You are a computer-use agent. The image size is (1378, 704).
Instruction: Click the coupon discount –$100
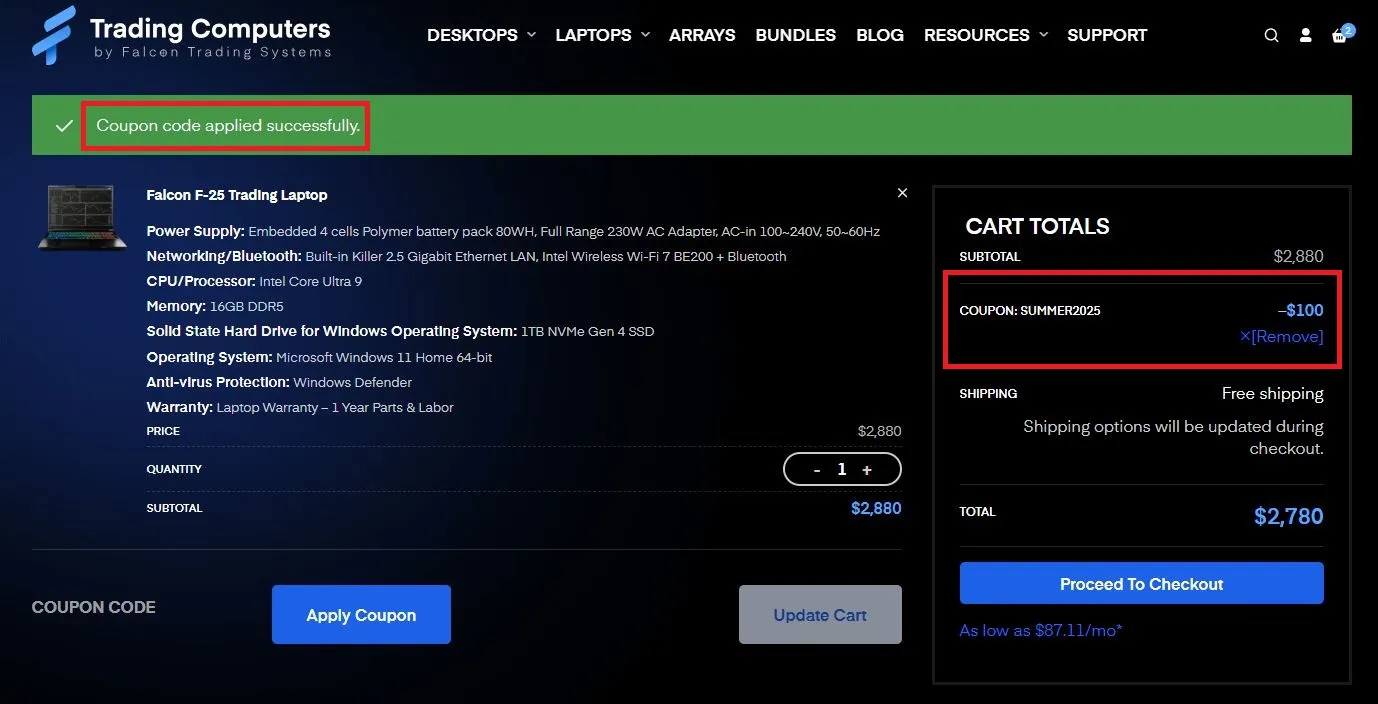[x=1300, y=310]
